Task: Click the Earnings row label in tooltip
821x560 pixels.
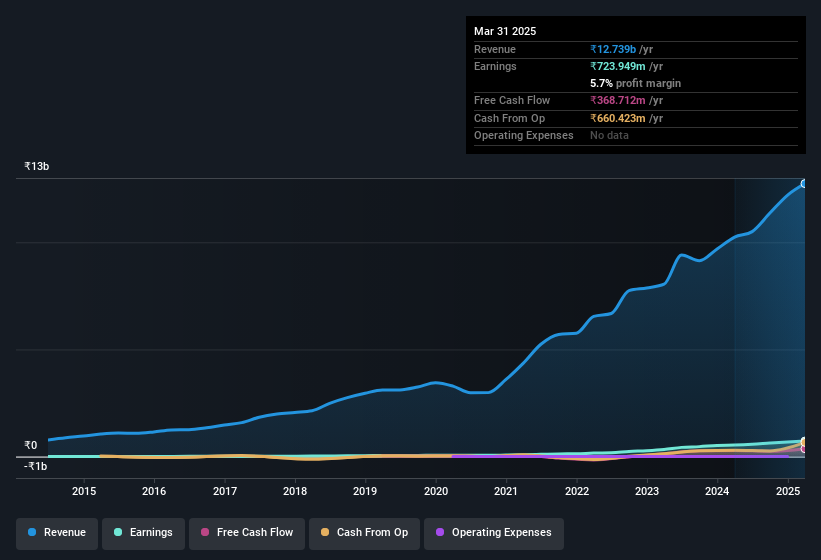Action: [x=495, y=66]
